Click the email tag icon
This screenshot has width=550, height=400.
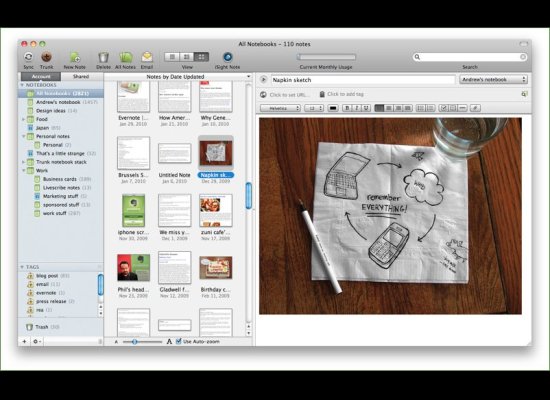pyautogui.click(x=31, y=284)
